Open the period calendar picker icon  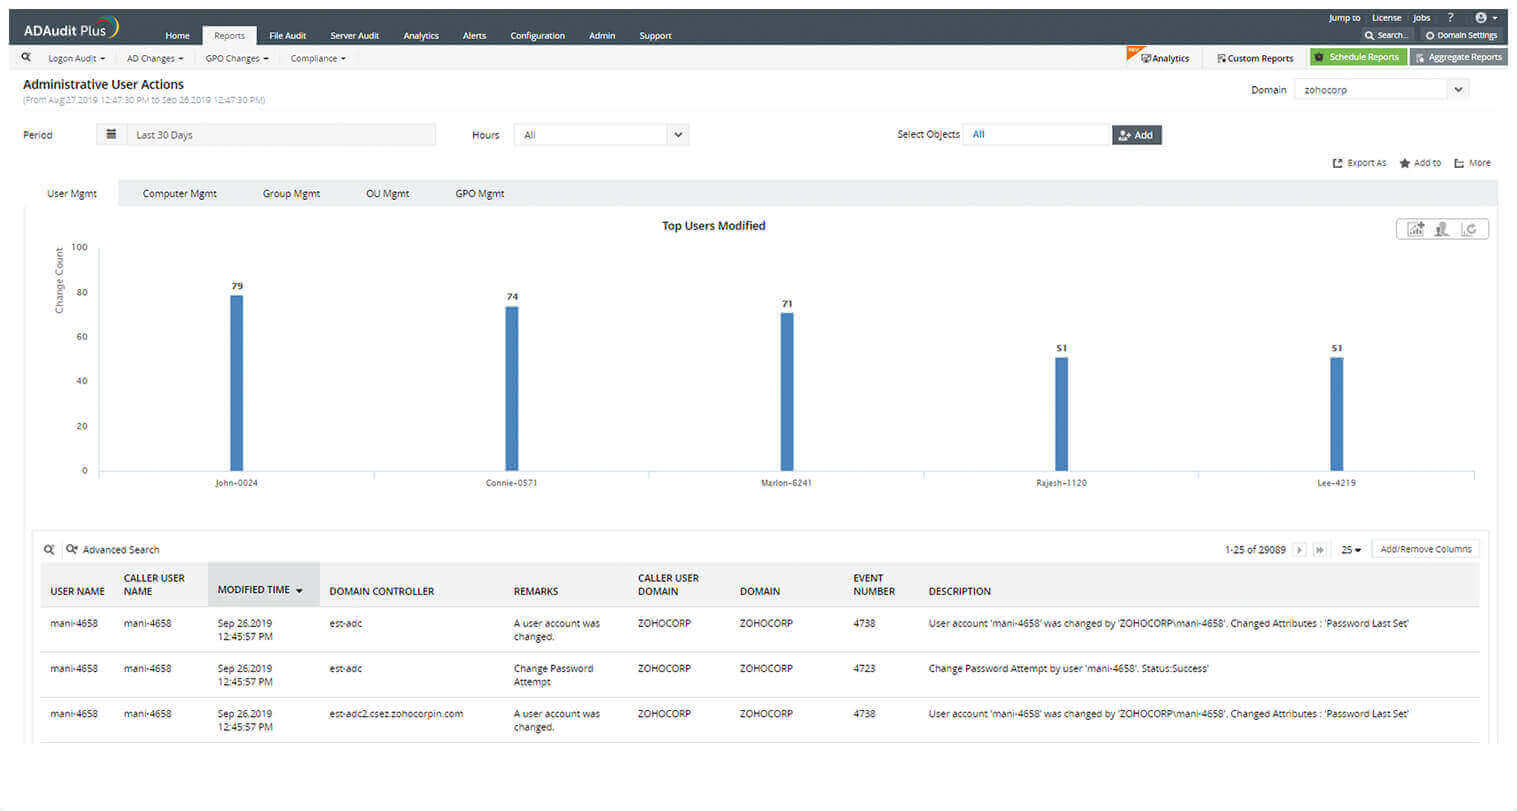(x=111, y=134)
